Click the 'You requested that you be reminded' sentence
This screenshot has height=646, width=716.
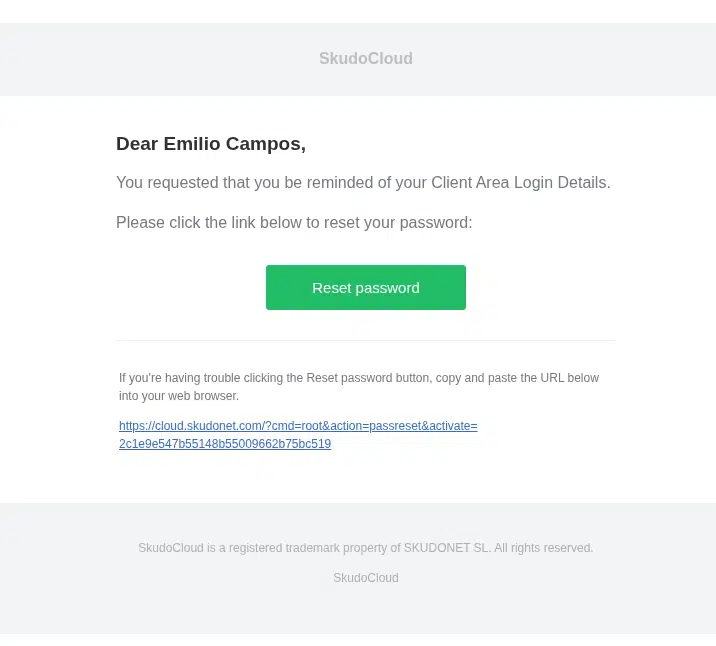[363, 183]
